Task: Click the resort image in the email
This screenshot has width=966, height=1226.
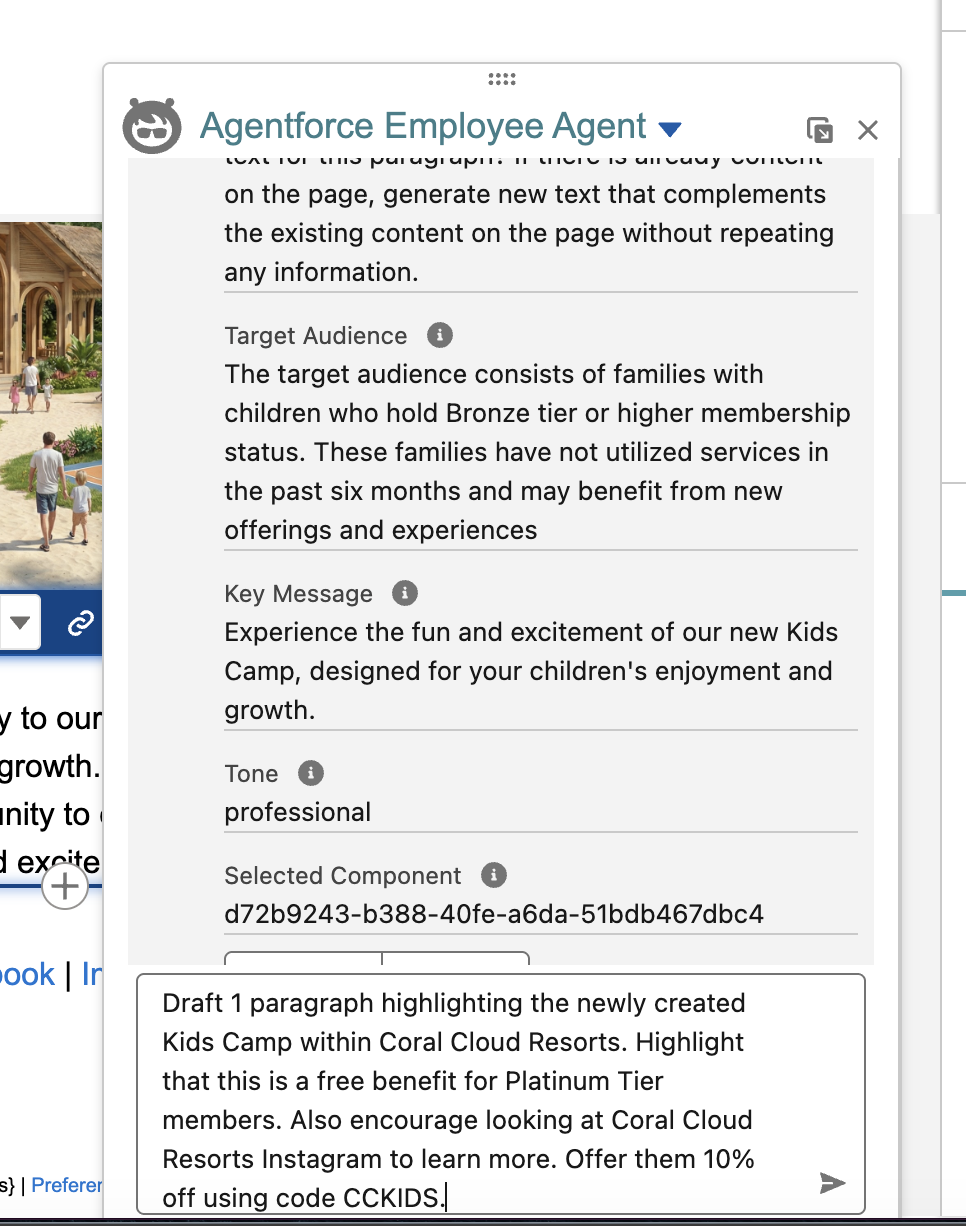Action: (x=51, y=404)
